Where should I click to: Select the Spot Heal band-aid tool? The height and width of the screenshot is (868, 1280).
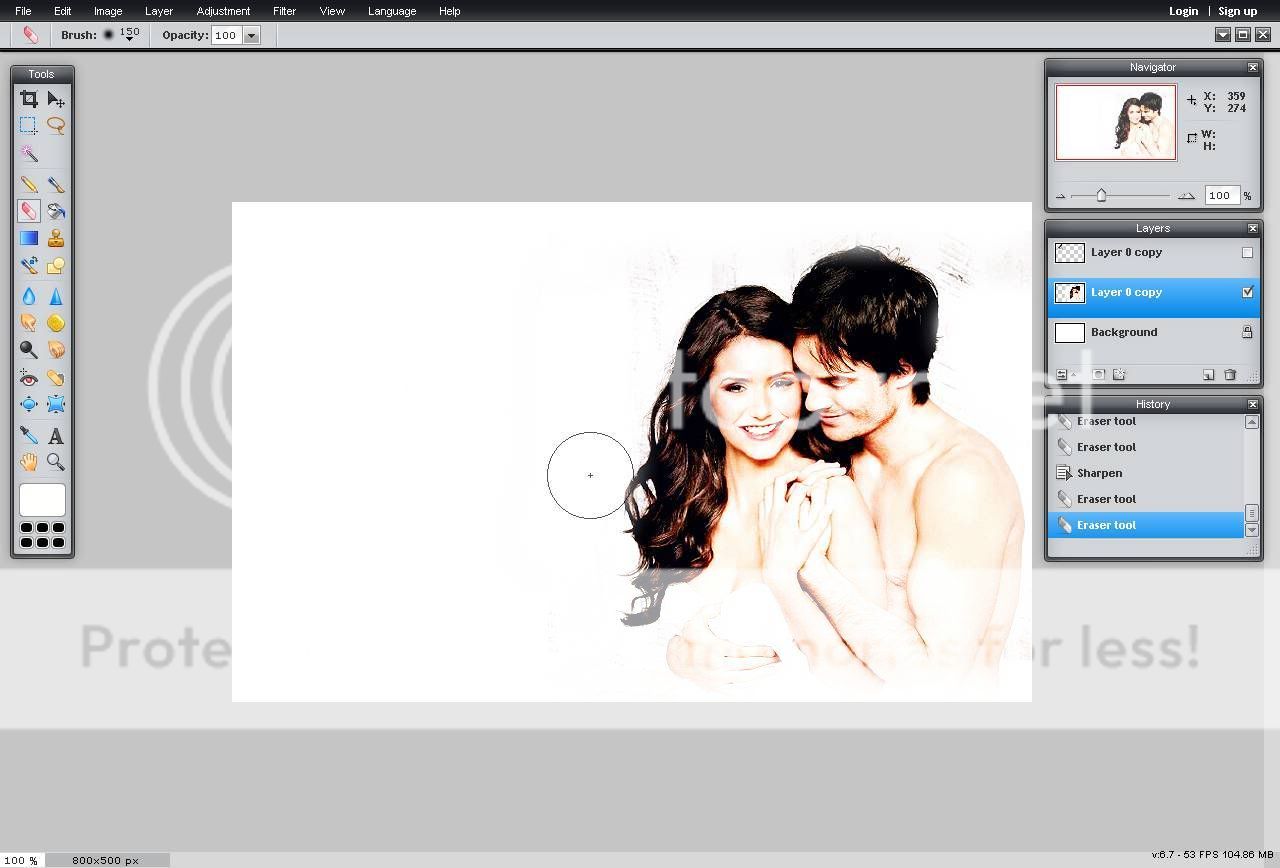point(56,378)
